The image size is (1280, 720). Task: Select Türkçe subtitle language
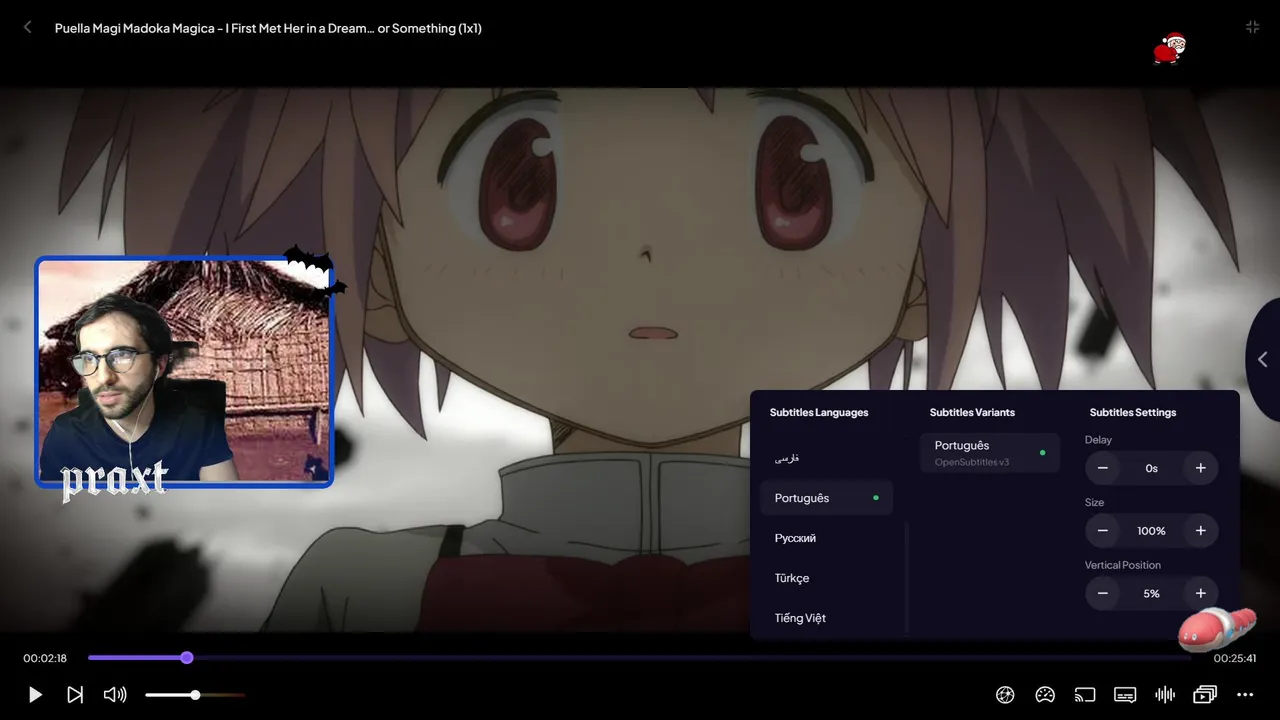point(826,578)
